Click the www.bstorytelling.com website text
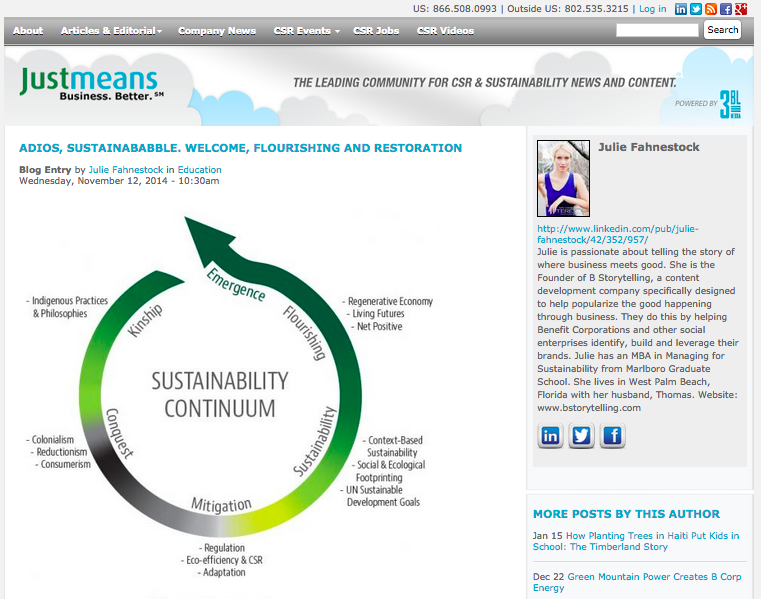The height and width of the screenshot is (599, 761). click(x=589, y=408)
